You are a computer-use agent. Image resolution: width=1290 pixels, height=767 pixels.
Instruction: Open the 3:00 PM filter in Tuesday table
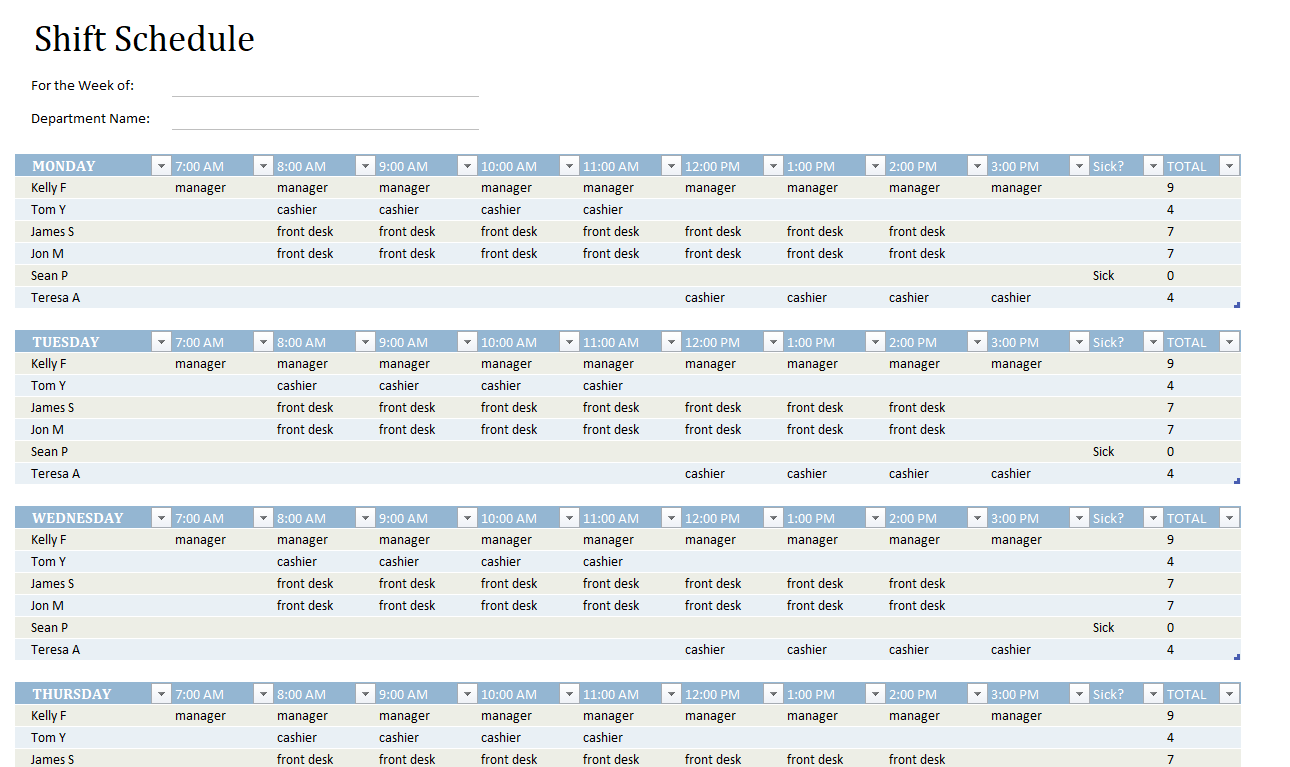tap(1079, 342)
